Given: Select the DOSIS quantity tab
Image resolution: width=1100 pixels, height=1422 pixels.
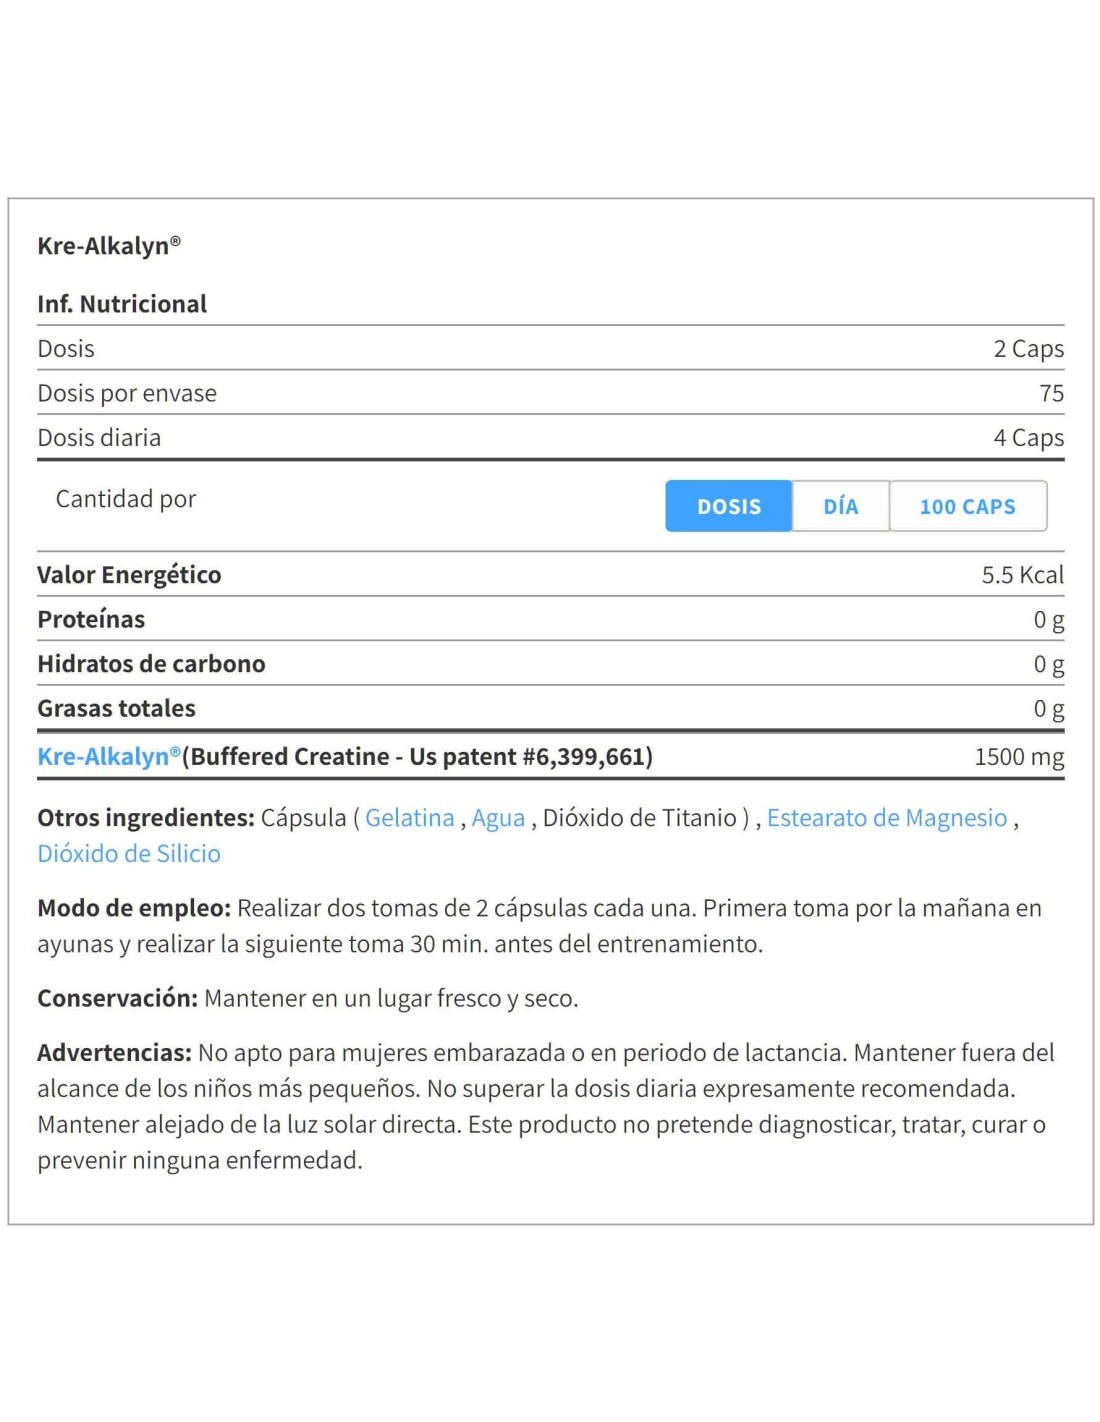Looking at the screenshot, I should click(x=729, y=506).
